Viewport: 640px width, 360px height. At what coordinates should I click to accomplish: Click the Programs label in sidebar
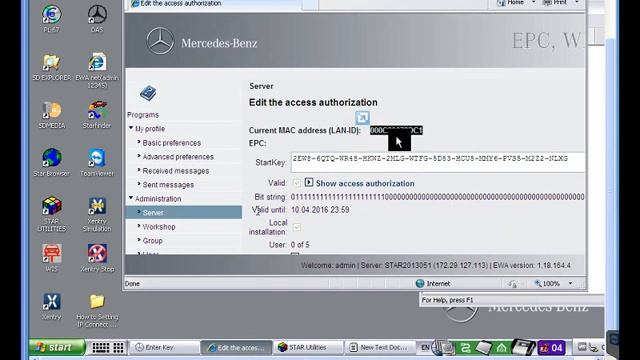click(143, 115)
